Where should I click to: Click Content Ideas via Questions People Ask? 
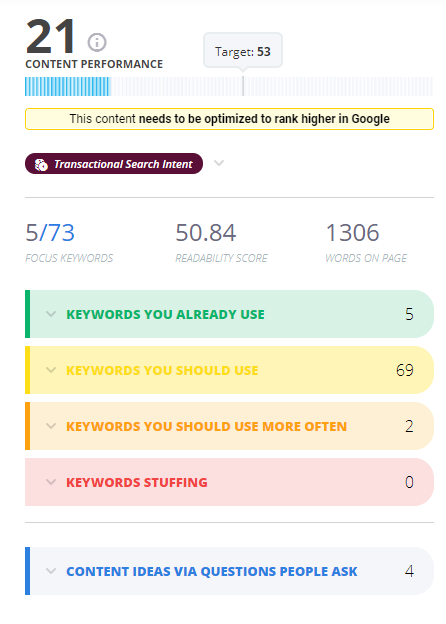212,571
